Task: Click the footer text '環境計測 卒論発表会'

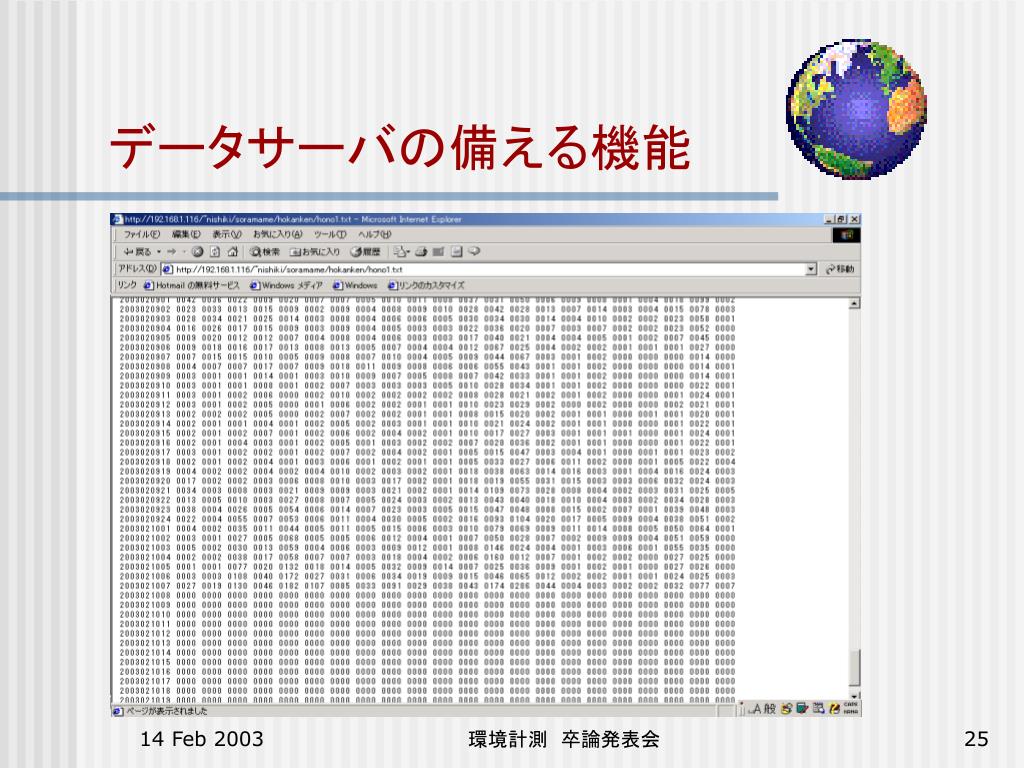Action: (x=564, y=739)
